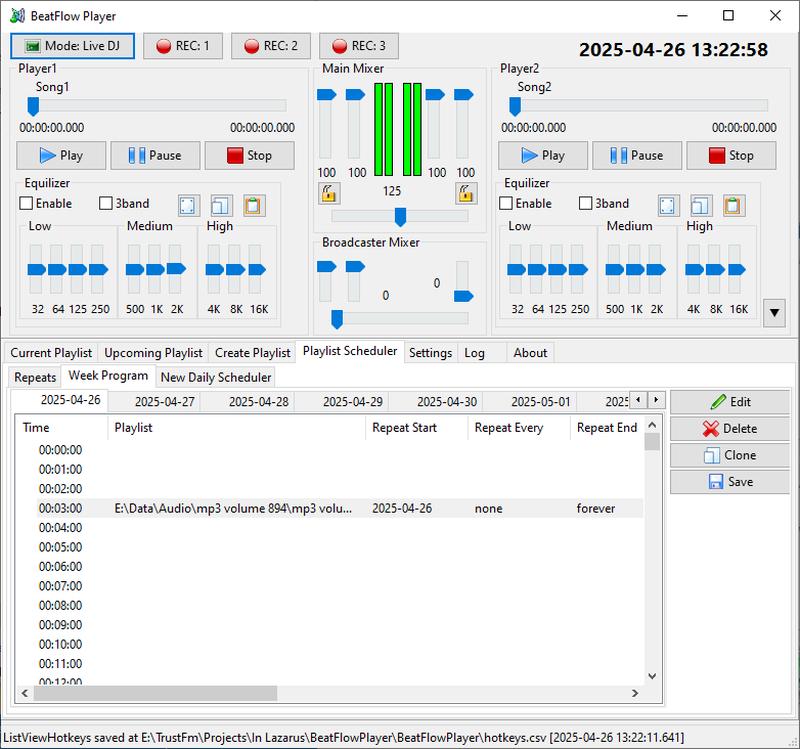Switch to the Settings tab
The width and height of the screenshot is (800, 749).
point(430,353)
